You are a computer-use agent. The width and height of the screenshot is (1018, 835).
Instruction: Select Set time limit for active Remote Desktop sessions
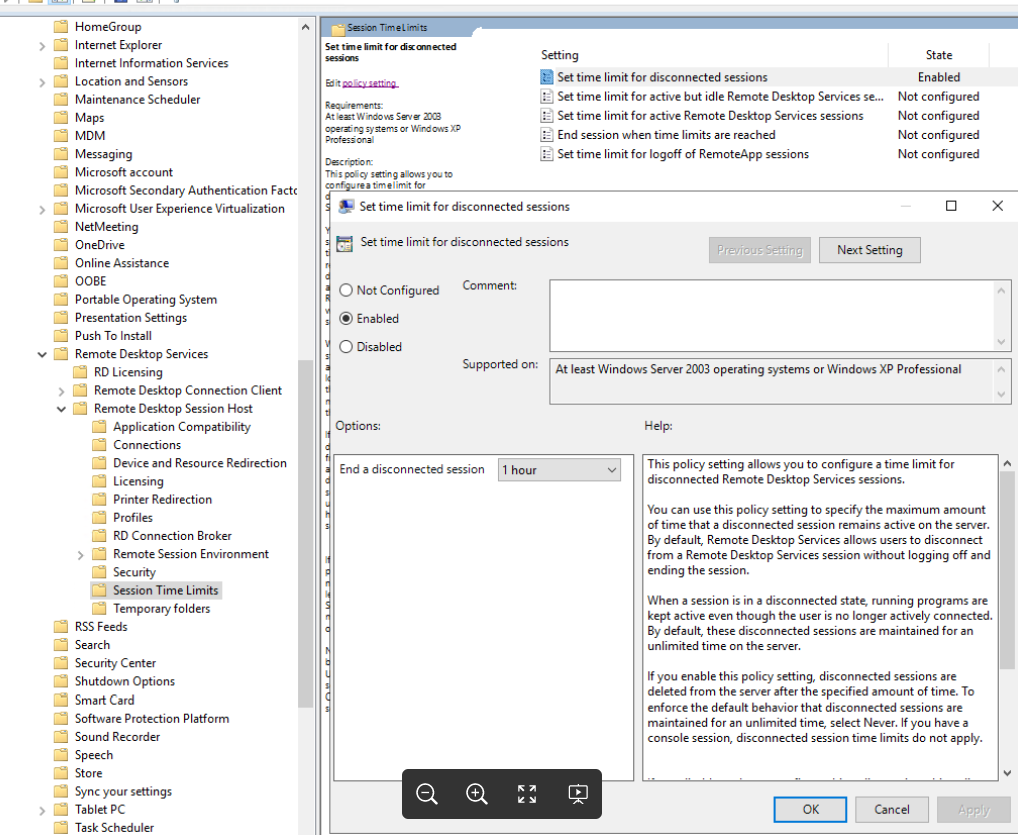(710, 116)
